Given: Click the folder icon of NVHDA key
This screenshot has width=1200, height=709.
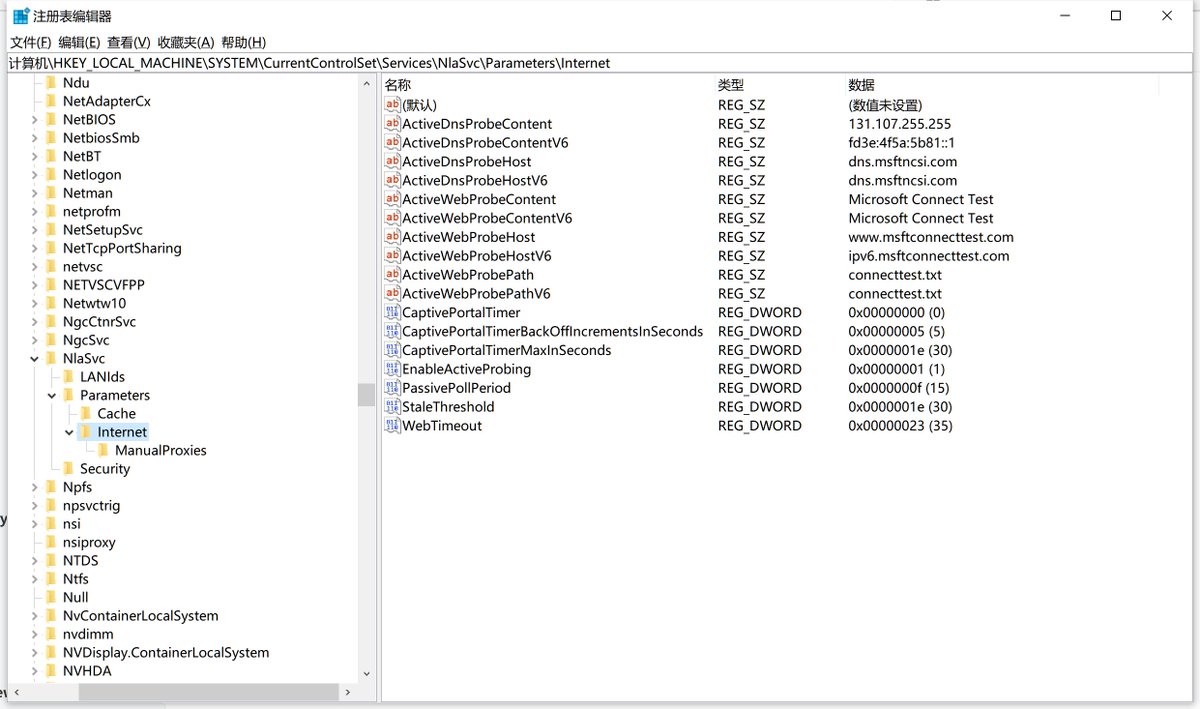Looking at the screenshot, I should point(51,671).
